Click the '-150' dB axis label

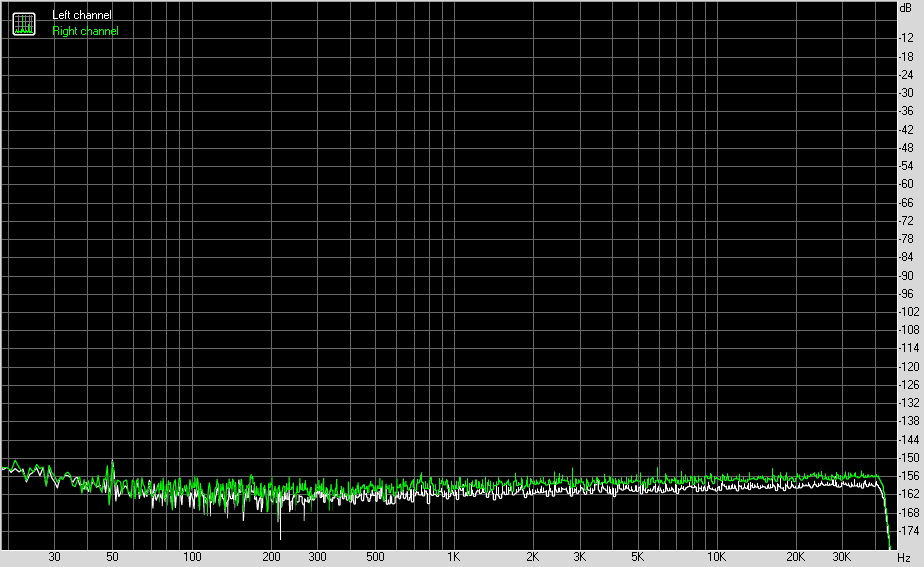[x=909, y=457]
